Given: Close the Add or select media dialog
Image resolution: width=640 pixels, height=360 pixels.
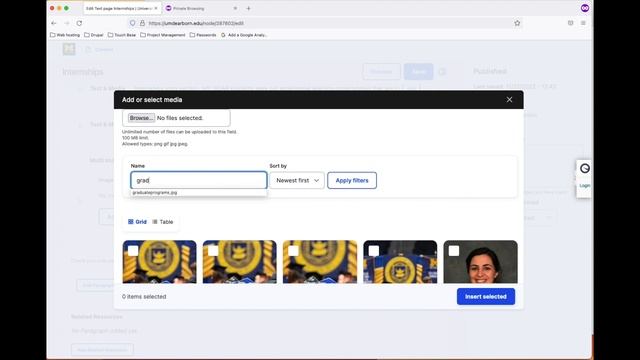Looking at the screenshot, I should (509, 100).
